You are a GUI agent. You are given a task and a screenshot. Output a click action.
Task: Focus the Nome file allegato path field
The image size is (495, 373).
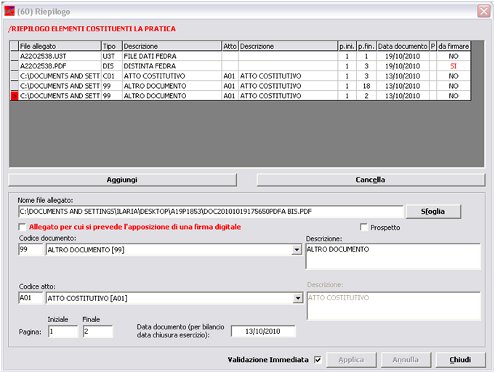(x=211, y=212)
